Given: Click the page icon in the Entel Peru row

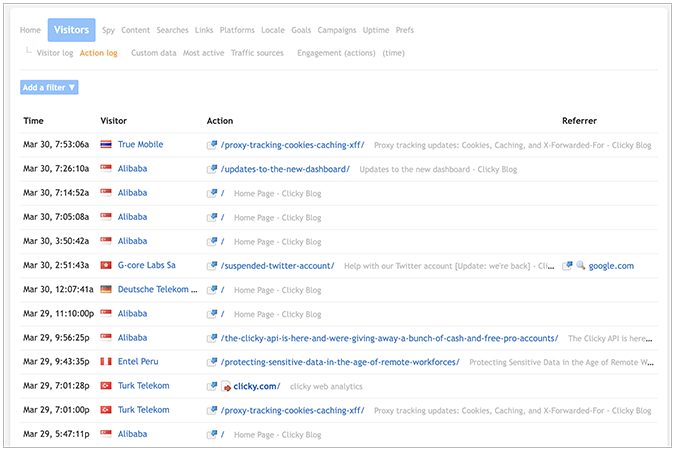Looking at the screenshot, I should (x=212, y=362).
